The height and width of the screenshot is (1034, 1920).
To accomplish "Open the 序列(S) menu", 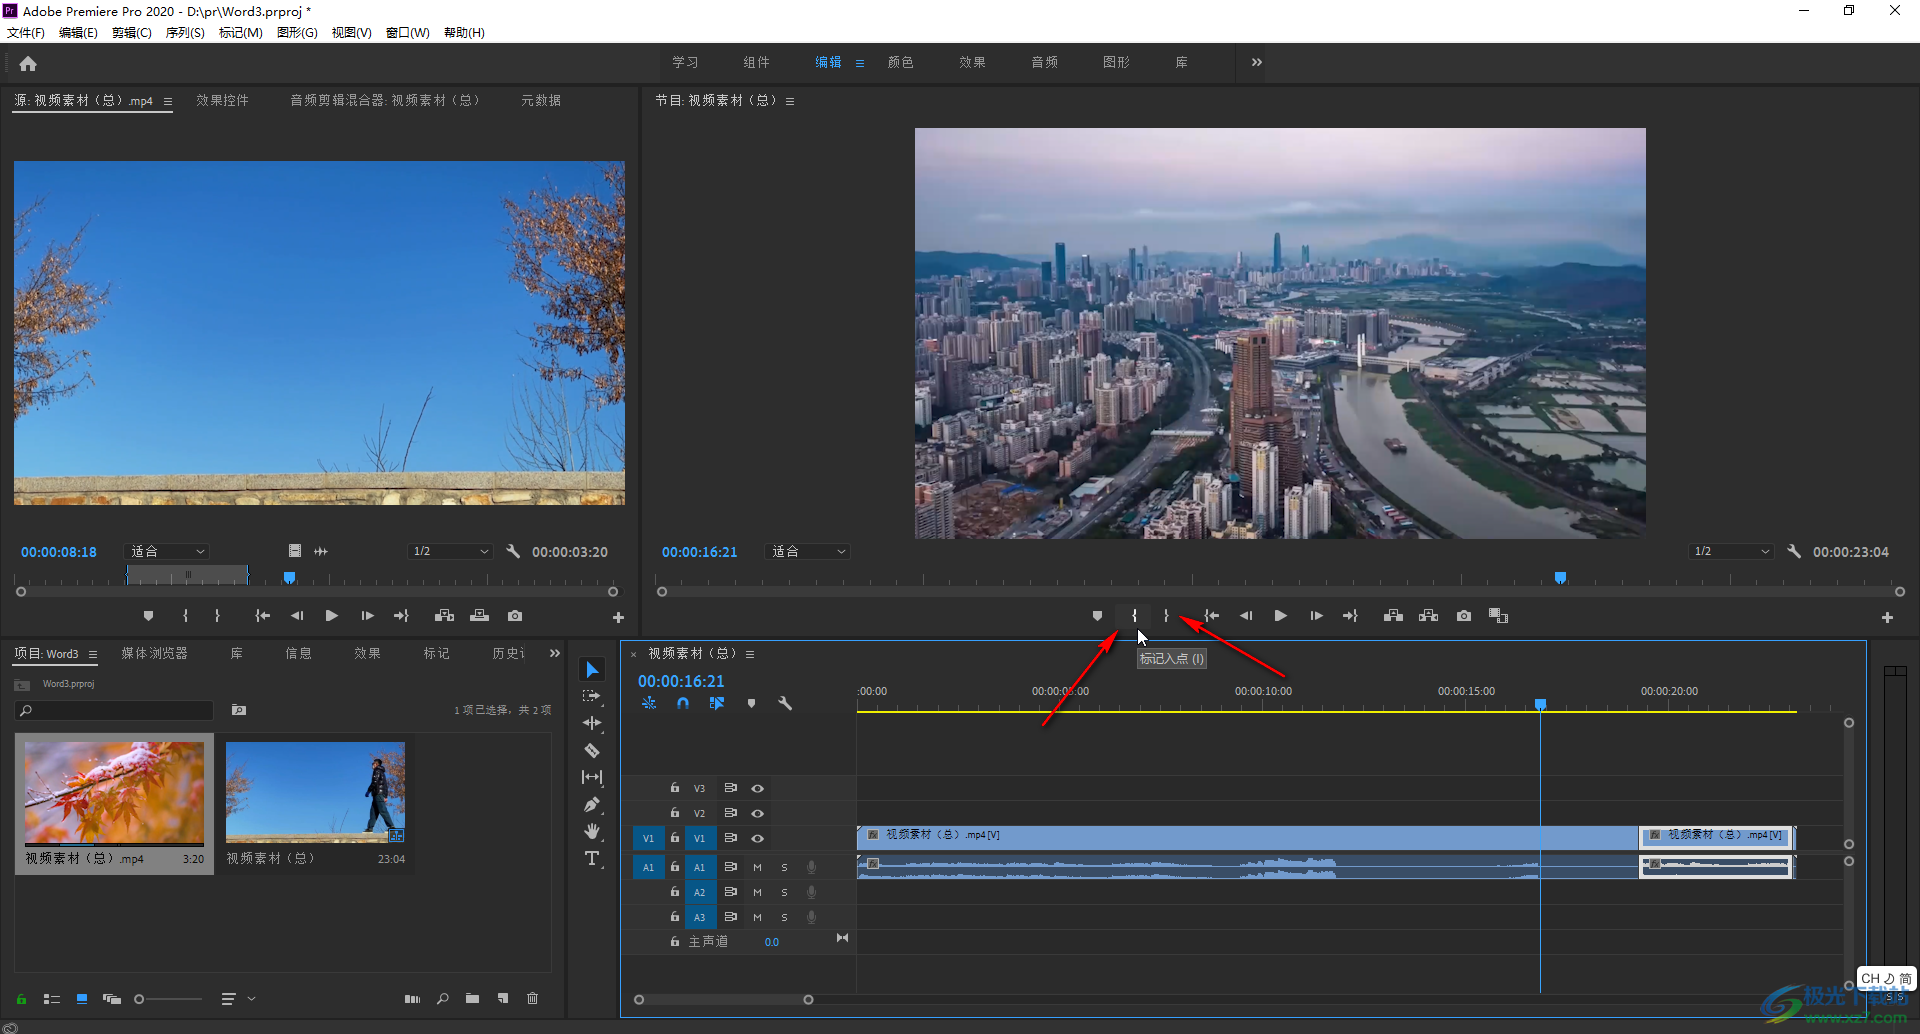I will point(185,32).
